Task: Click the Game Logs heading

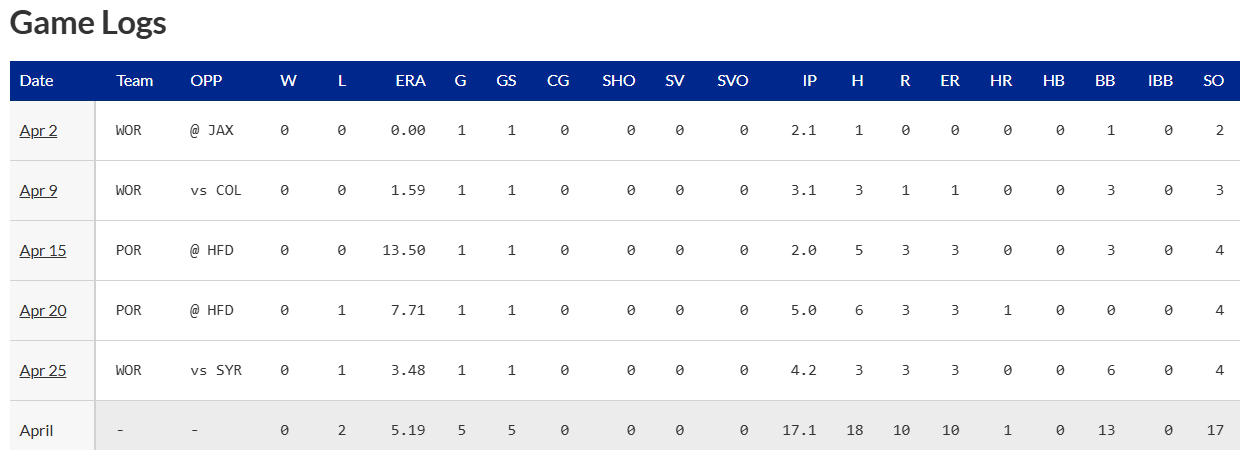Action: pos(88,23)
